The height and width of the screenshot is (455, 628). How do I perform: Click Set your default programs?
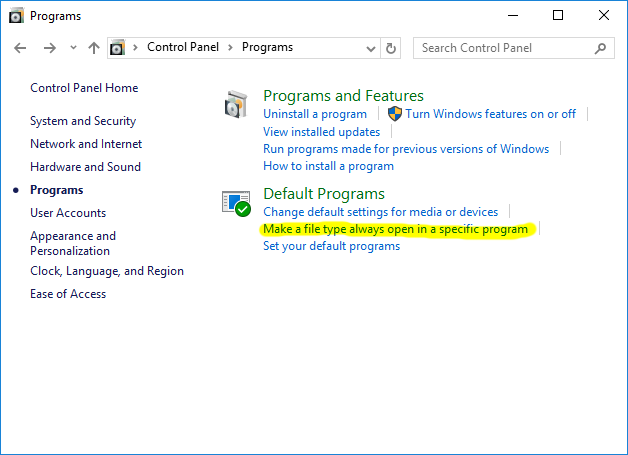coord(332,246)
